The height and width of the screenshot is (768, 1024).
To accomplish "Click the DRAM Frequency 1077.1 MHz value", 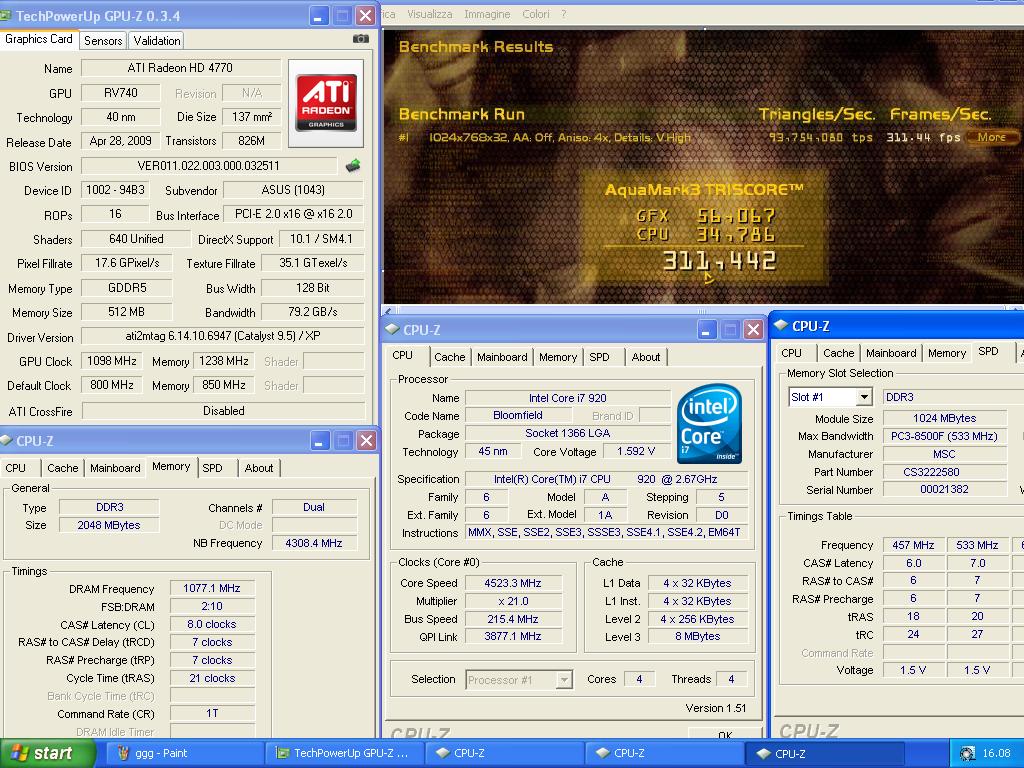I will [x=212, y=588].
